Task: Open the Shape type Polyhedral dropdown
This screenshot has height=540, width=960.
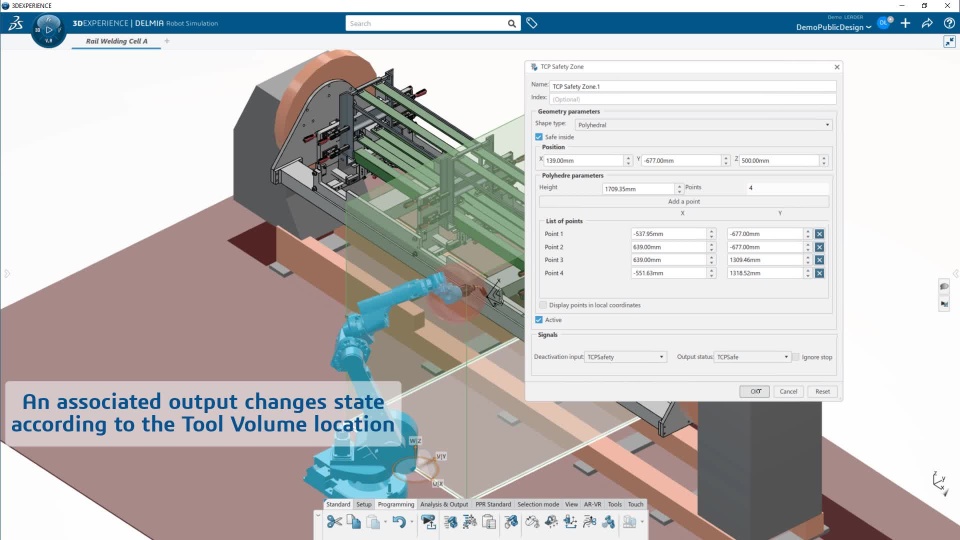Action: (x=703, y=125)
